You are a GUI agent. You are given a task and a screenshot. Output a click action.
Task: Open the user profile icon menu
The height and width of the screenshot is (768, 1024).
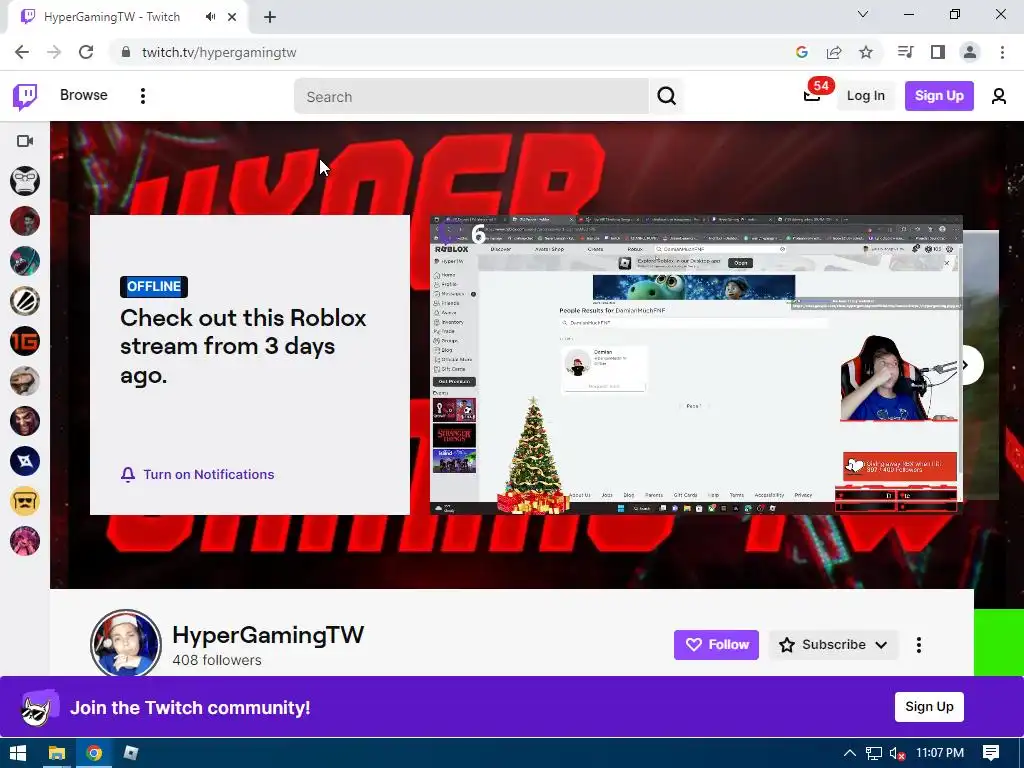pyautogui.click(x=999, y=97)
